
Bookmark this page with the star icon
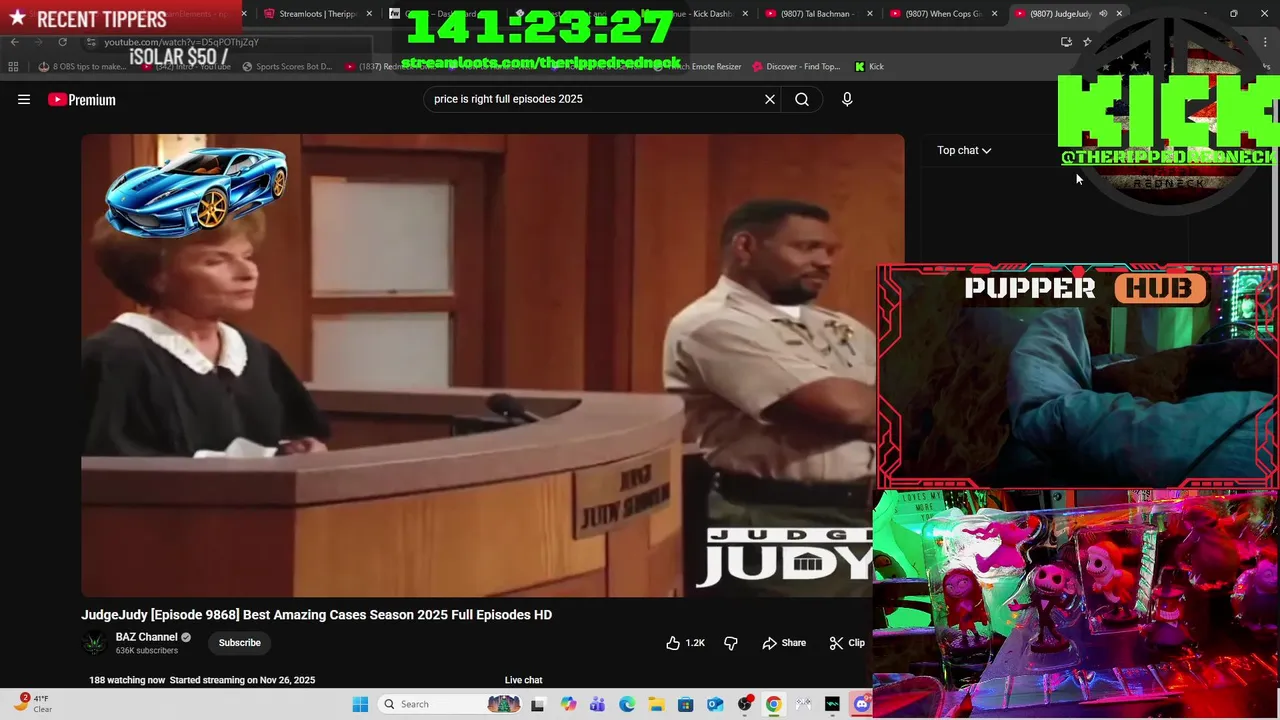click(x=1087, y=42)
